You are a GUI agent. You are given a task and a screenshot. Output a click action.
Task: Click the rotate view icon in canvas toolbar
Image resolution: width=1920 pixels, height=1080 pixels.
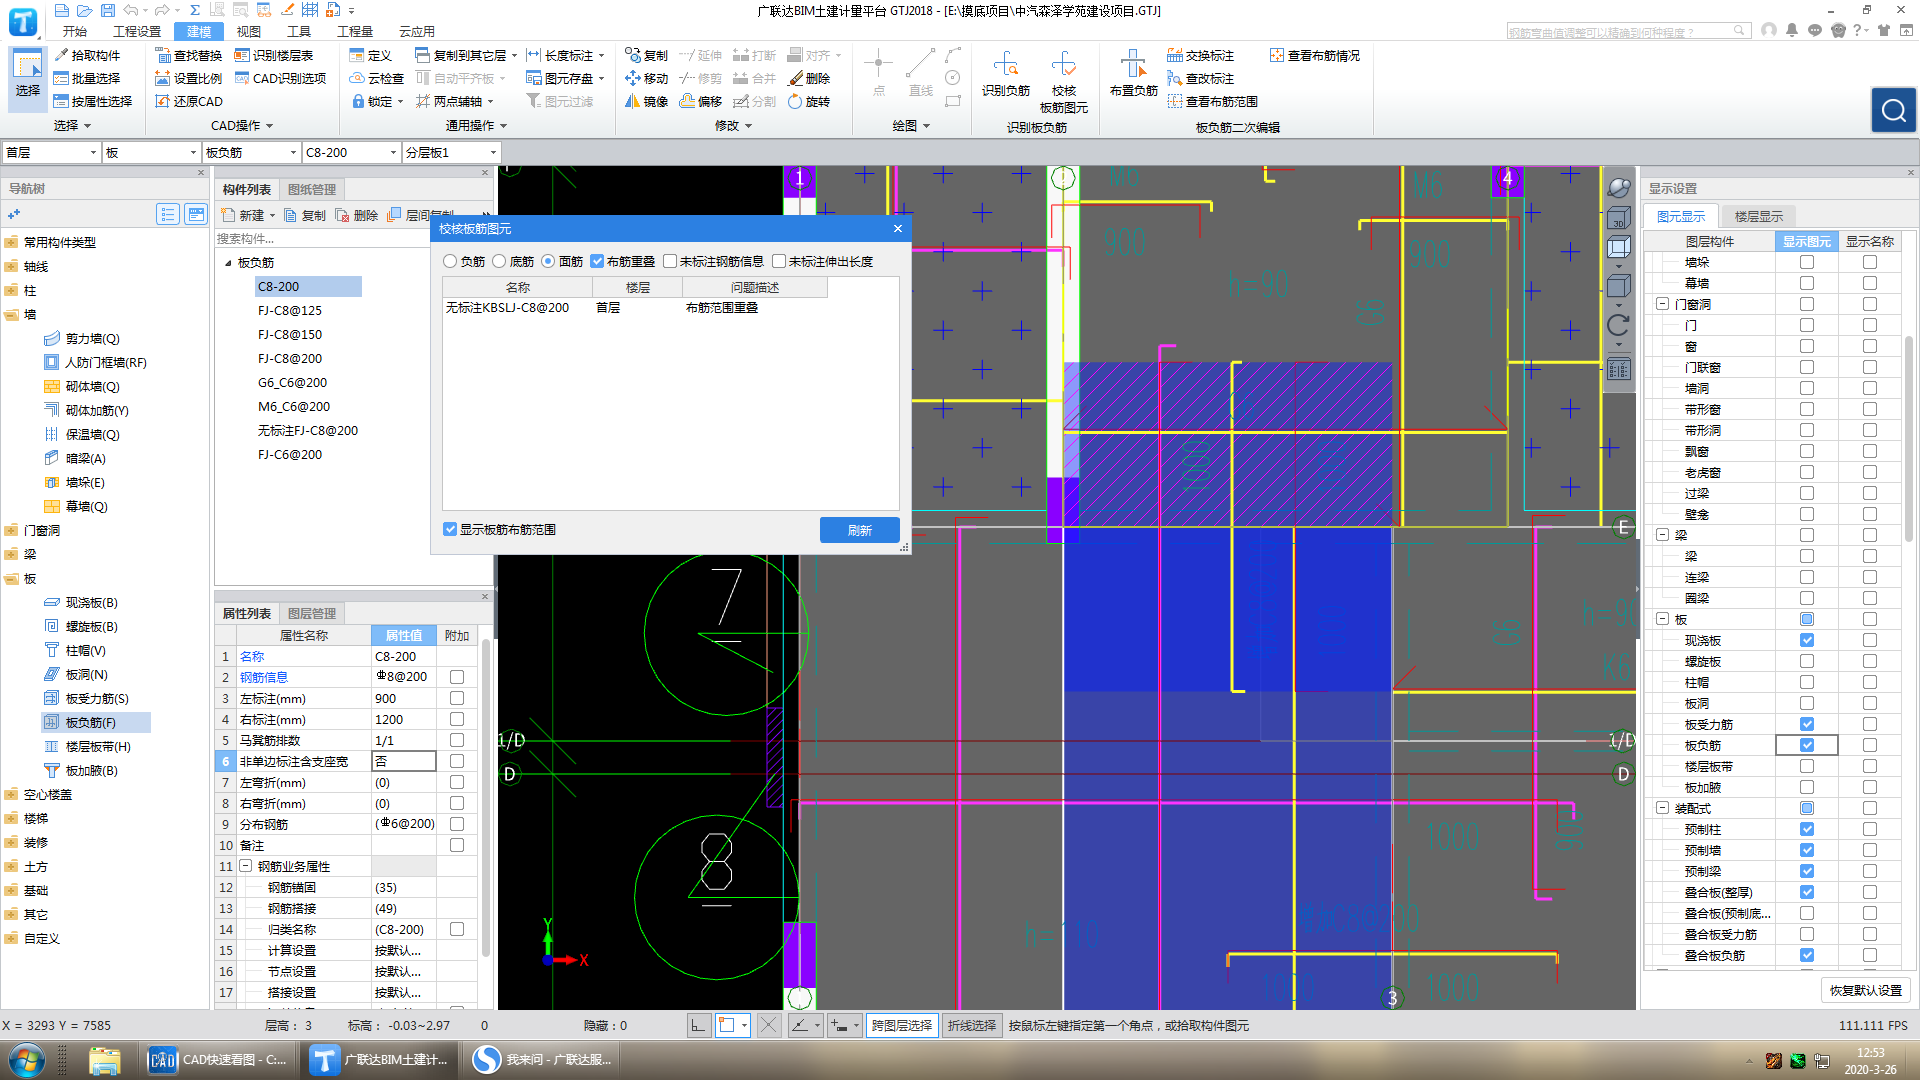click(1618, 326)
